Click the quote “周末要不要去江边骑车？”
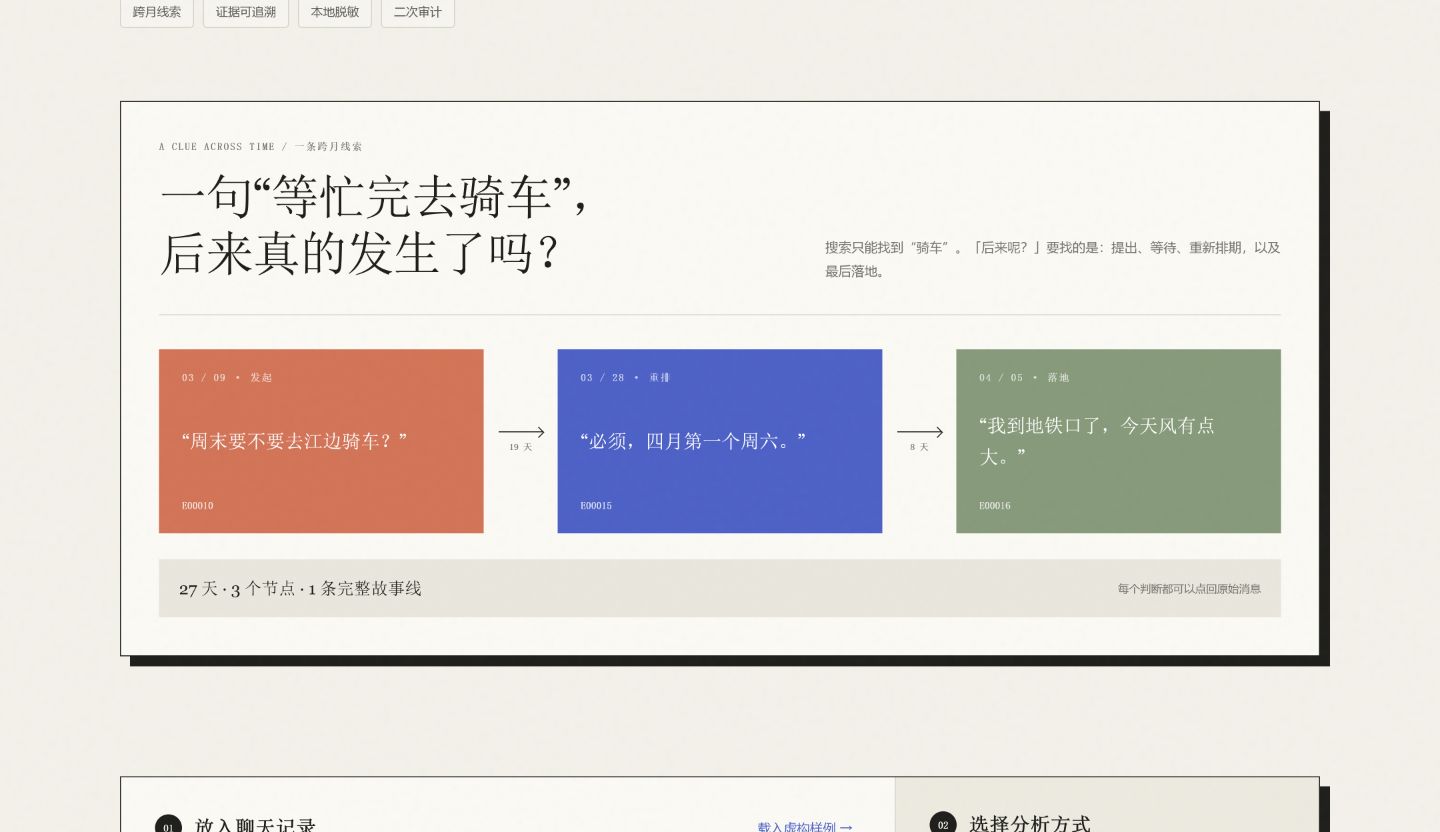Screen dimensions: 1440x832 [x=295, y=441]
